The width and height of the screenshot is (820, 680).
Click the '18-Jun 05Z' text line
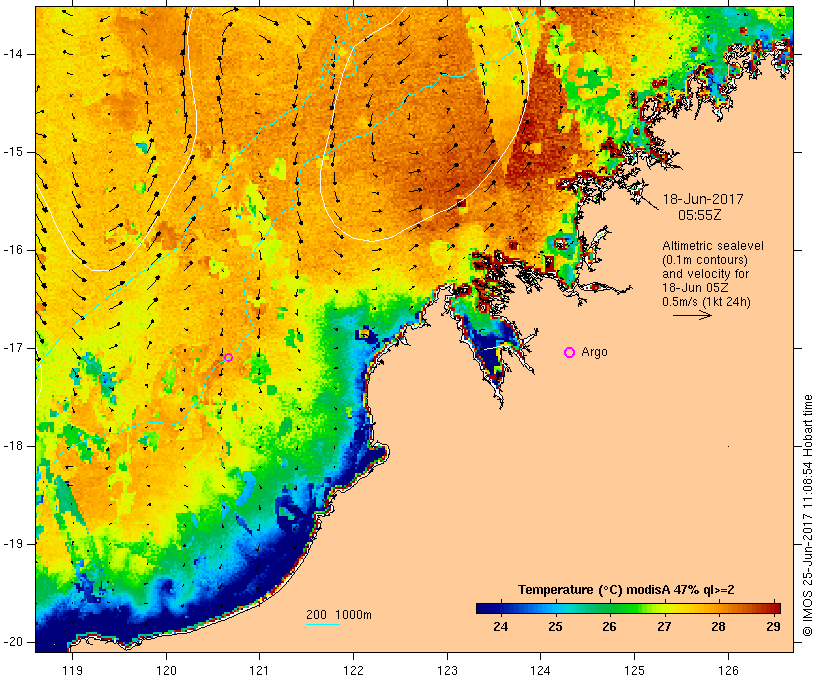(695, 288)
